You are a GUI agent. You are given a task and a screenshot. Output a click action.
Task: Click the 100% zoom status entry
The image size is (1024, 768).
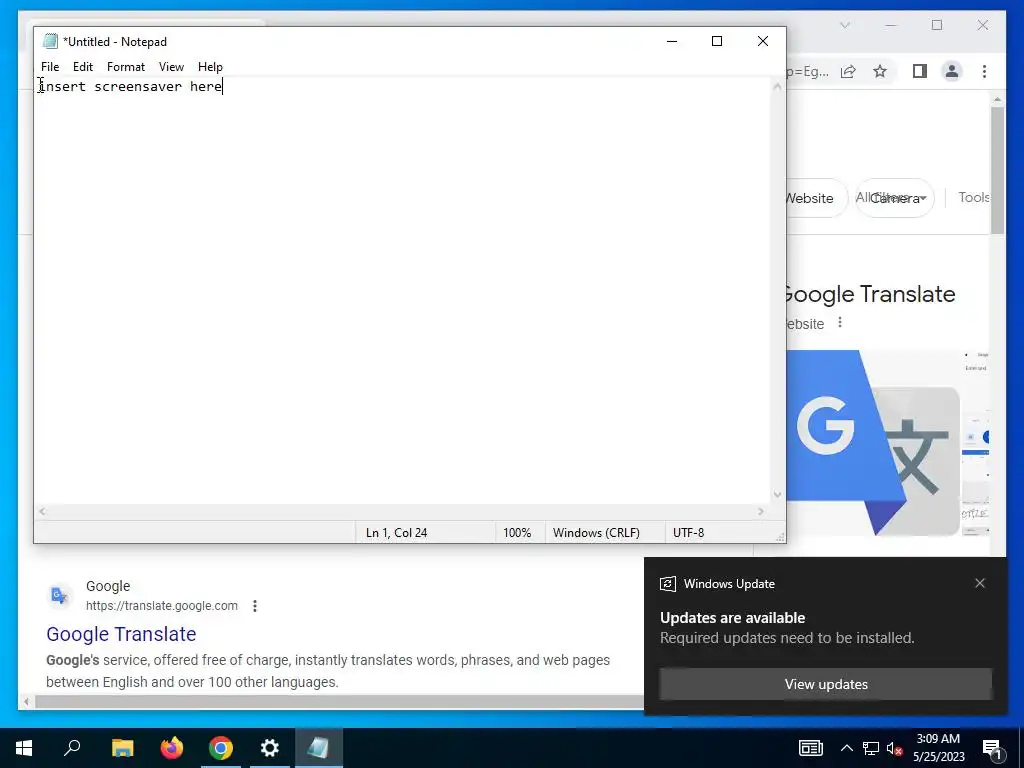coord(517,533)
